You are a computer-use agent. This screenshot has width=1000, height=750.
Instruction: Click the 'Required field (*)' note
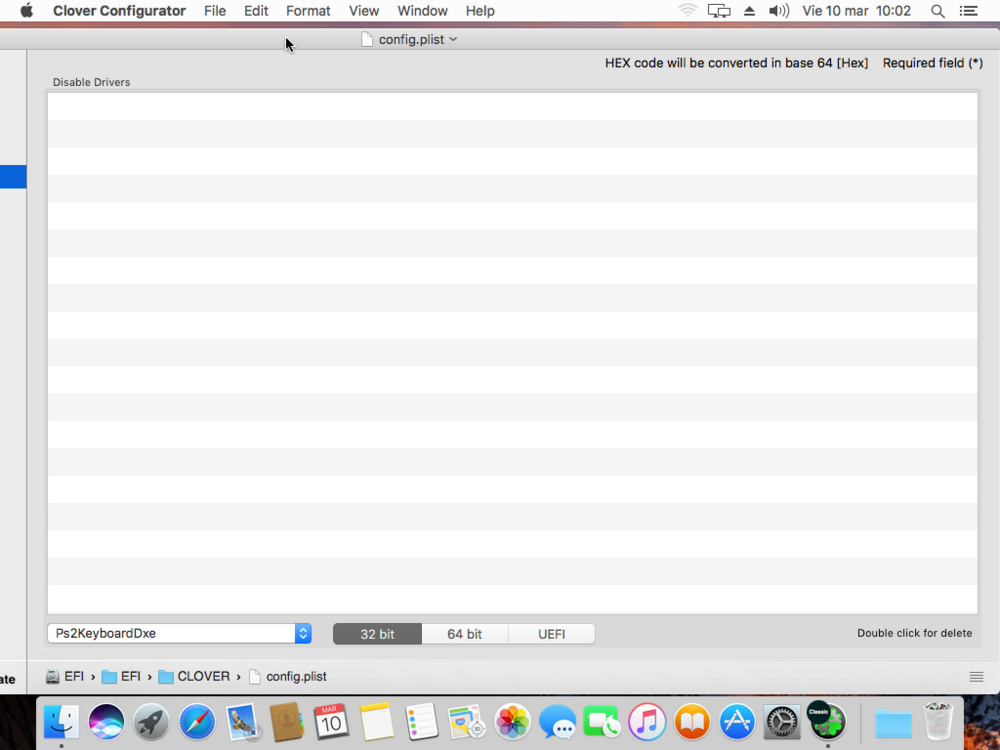tap(932, 63)
